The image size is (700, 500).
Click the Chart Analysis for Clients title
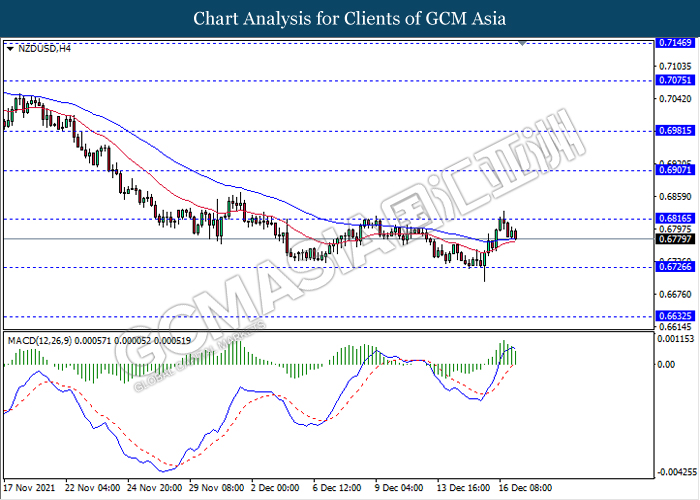350,19
